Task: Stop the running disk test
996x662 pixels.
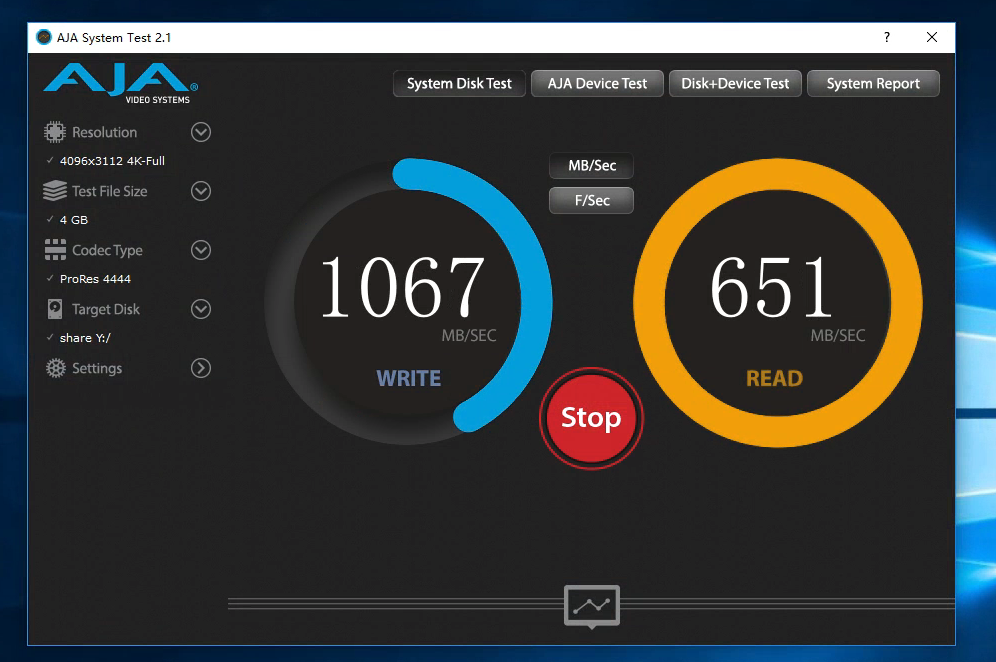Action: pyautogui.click(x=591, y=418)
